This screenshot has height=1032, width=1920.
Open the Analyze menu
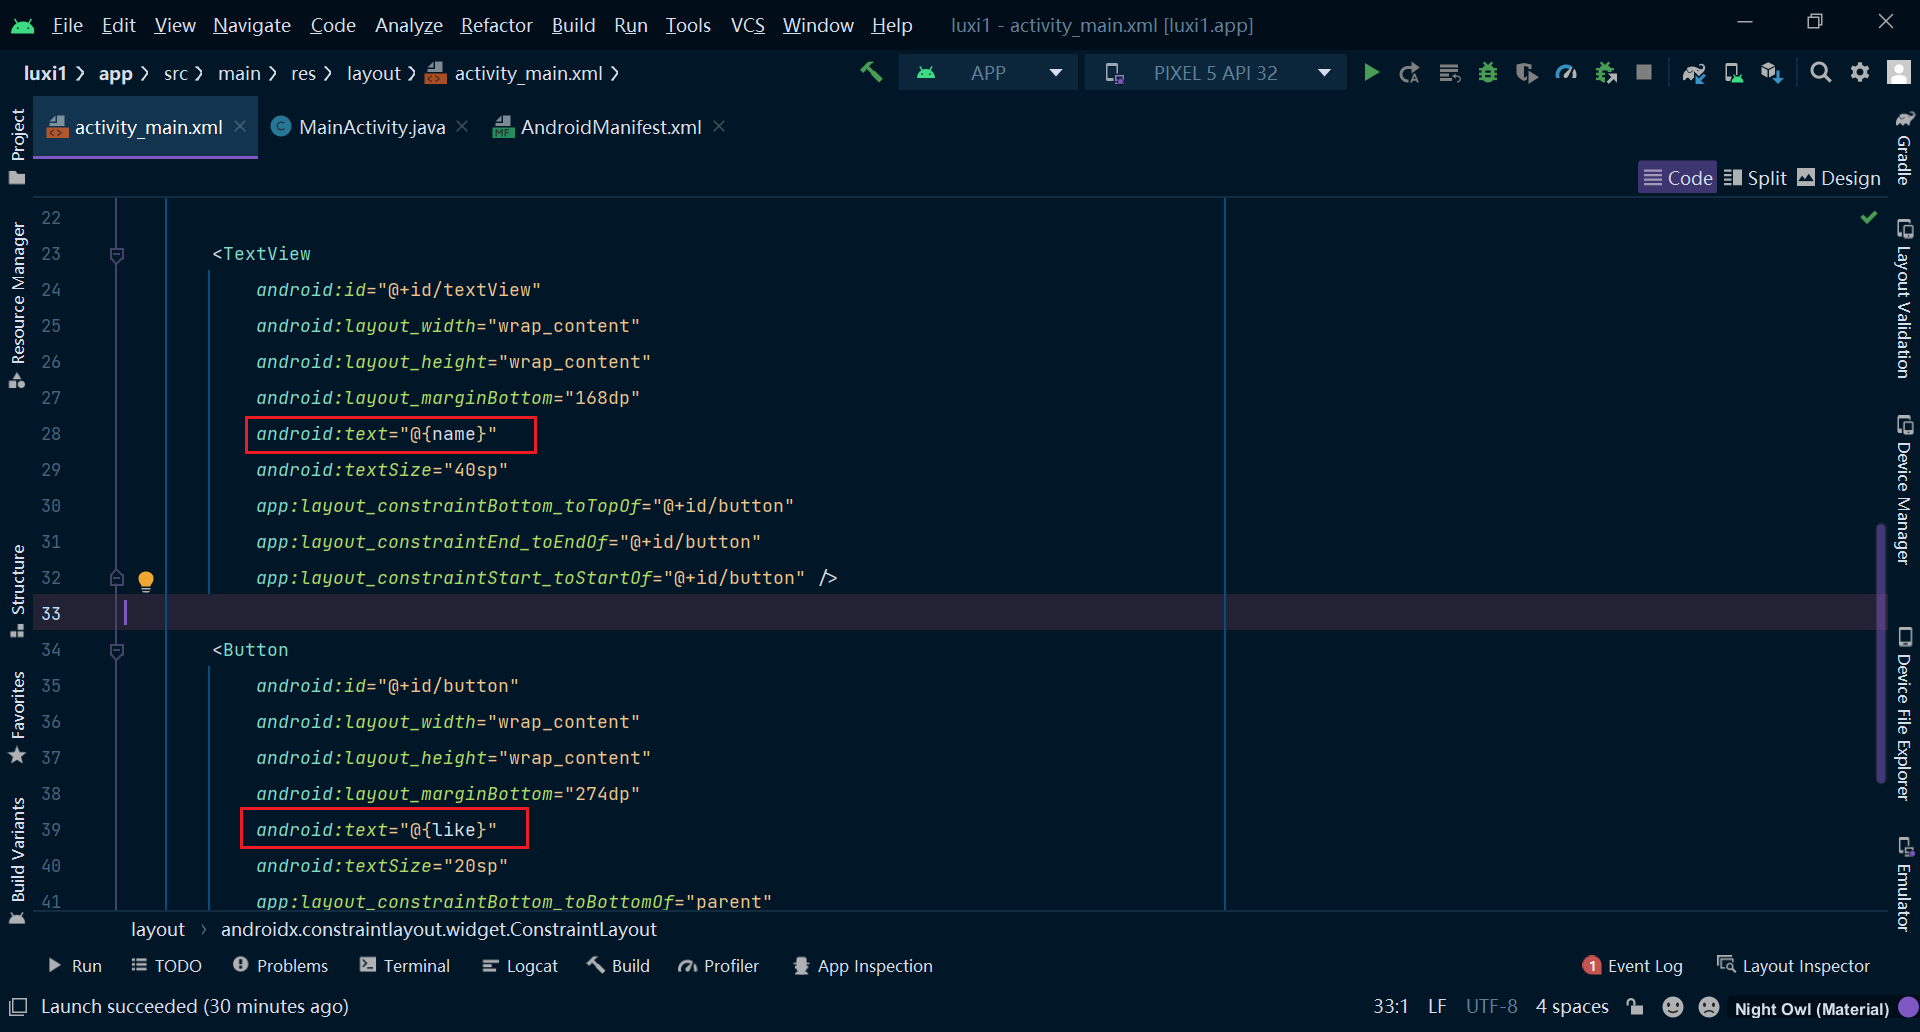408,25
